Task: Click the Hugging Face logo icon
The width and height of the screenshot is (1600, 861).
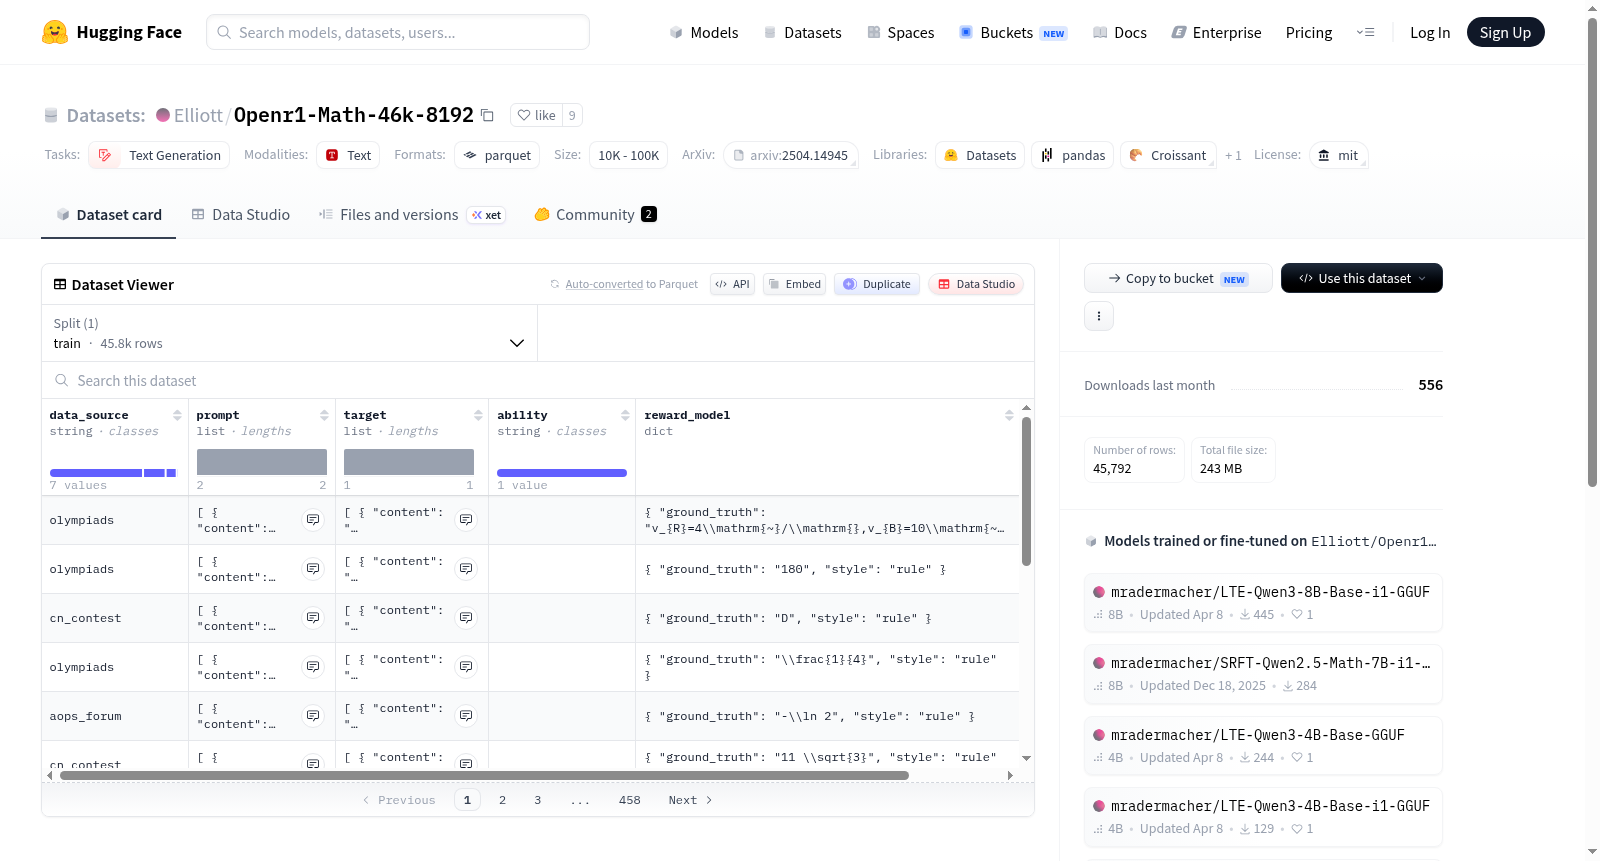Action: (55, 32)
